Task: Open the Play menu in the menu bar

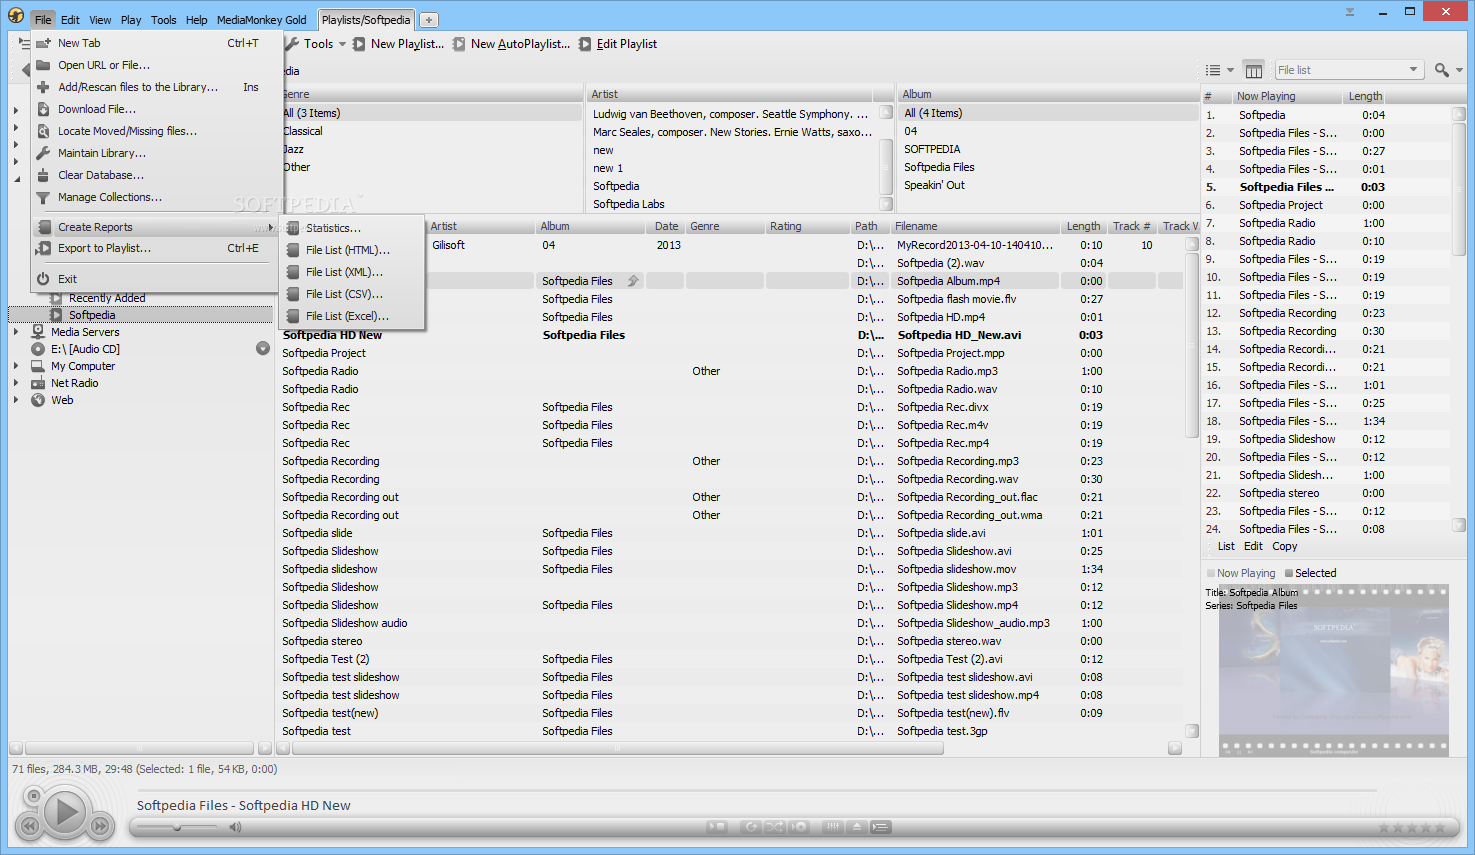Action: [x=131, y=20]
